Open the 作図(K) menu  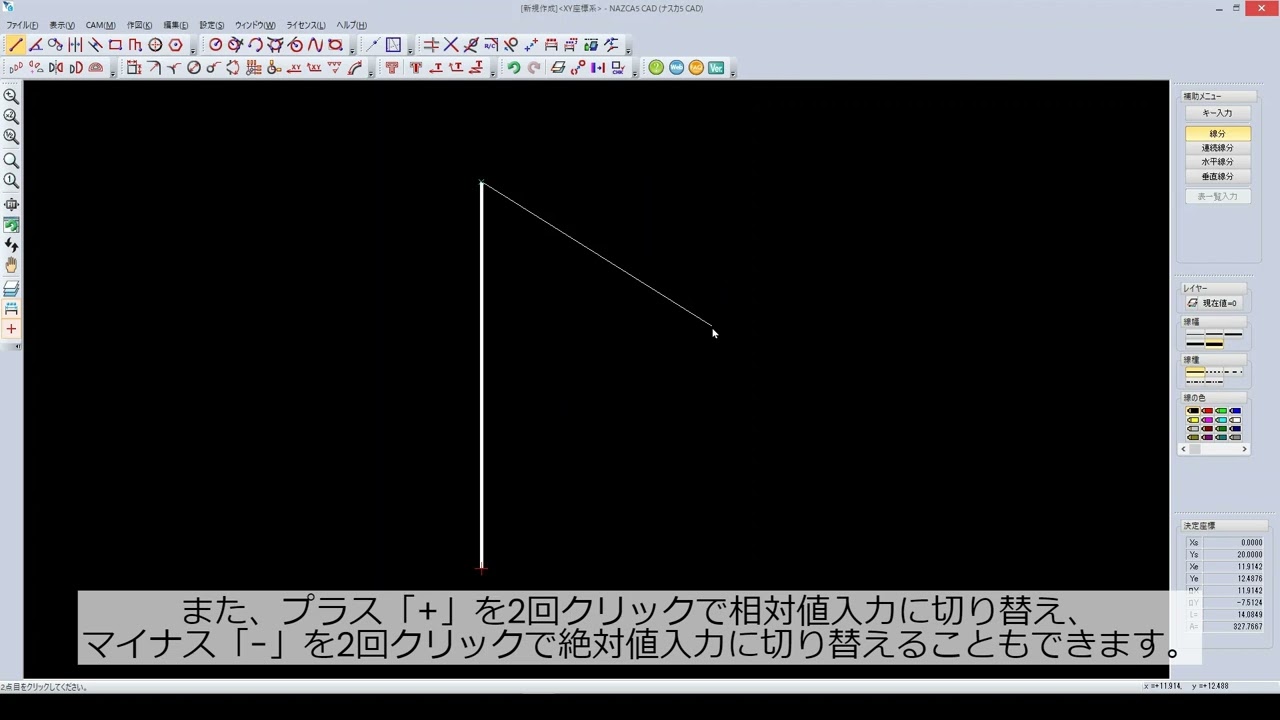coord(139,25)
